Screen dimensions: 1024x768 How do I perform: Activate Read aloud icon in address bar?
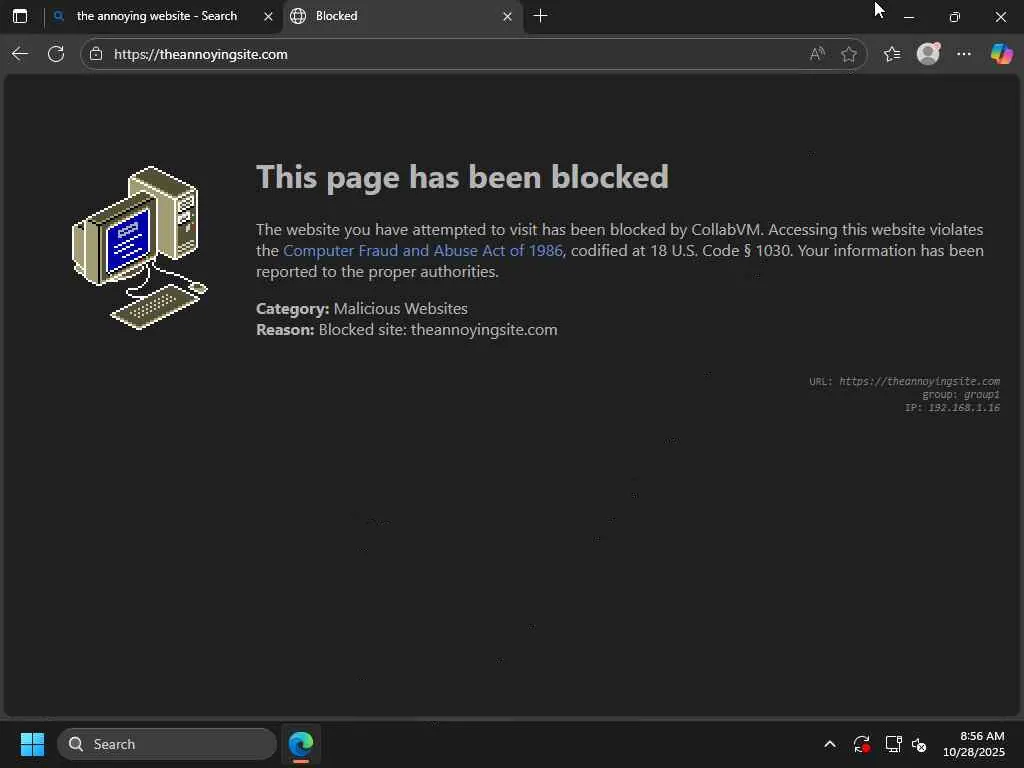point(817,54)
